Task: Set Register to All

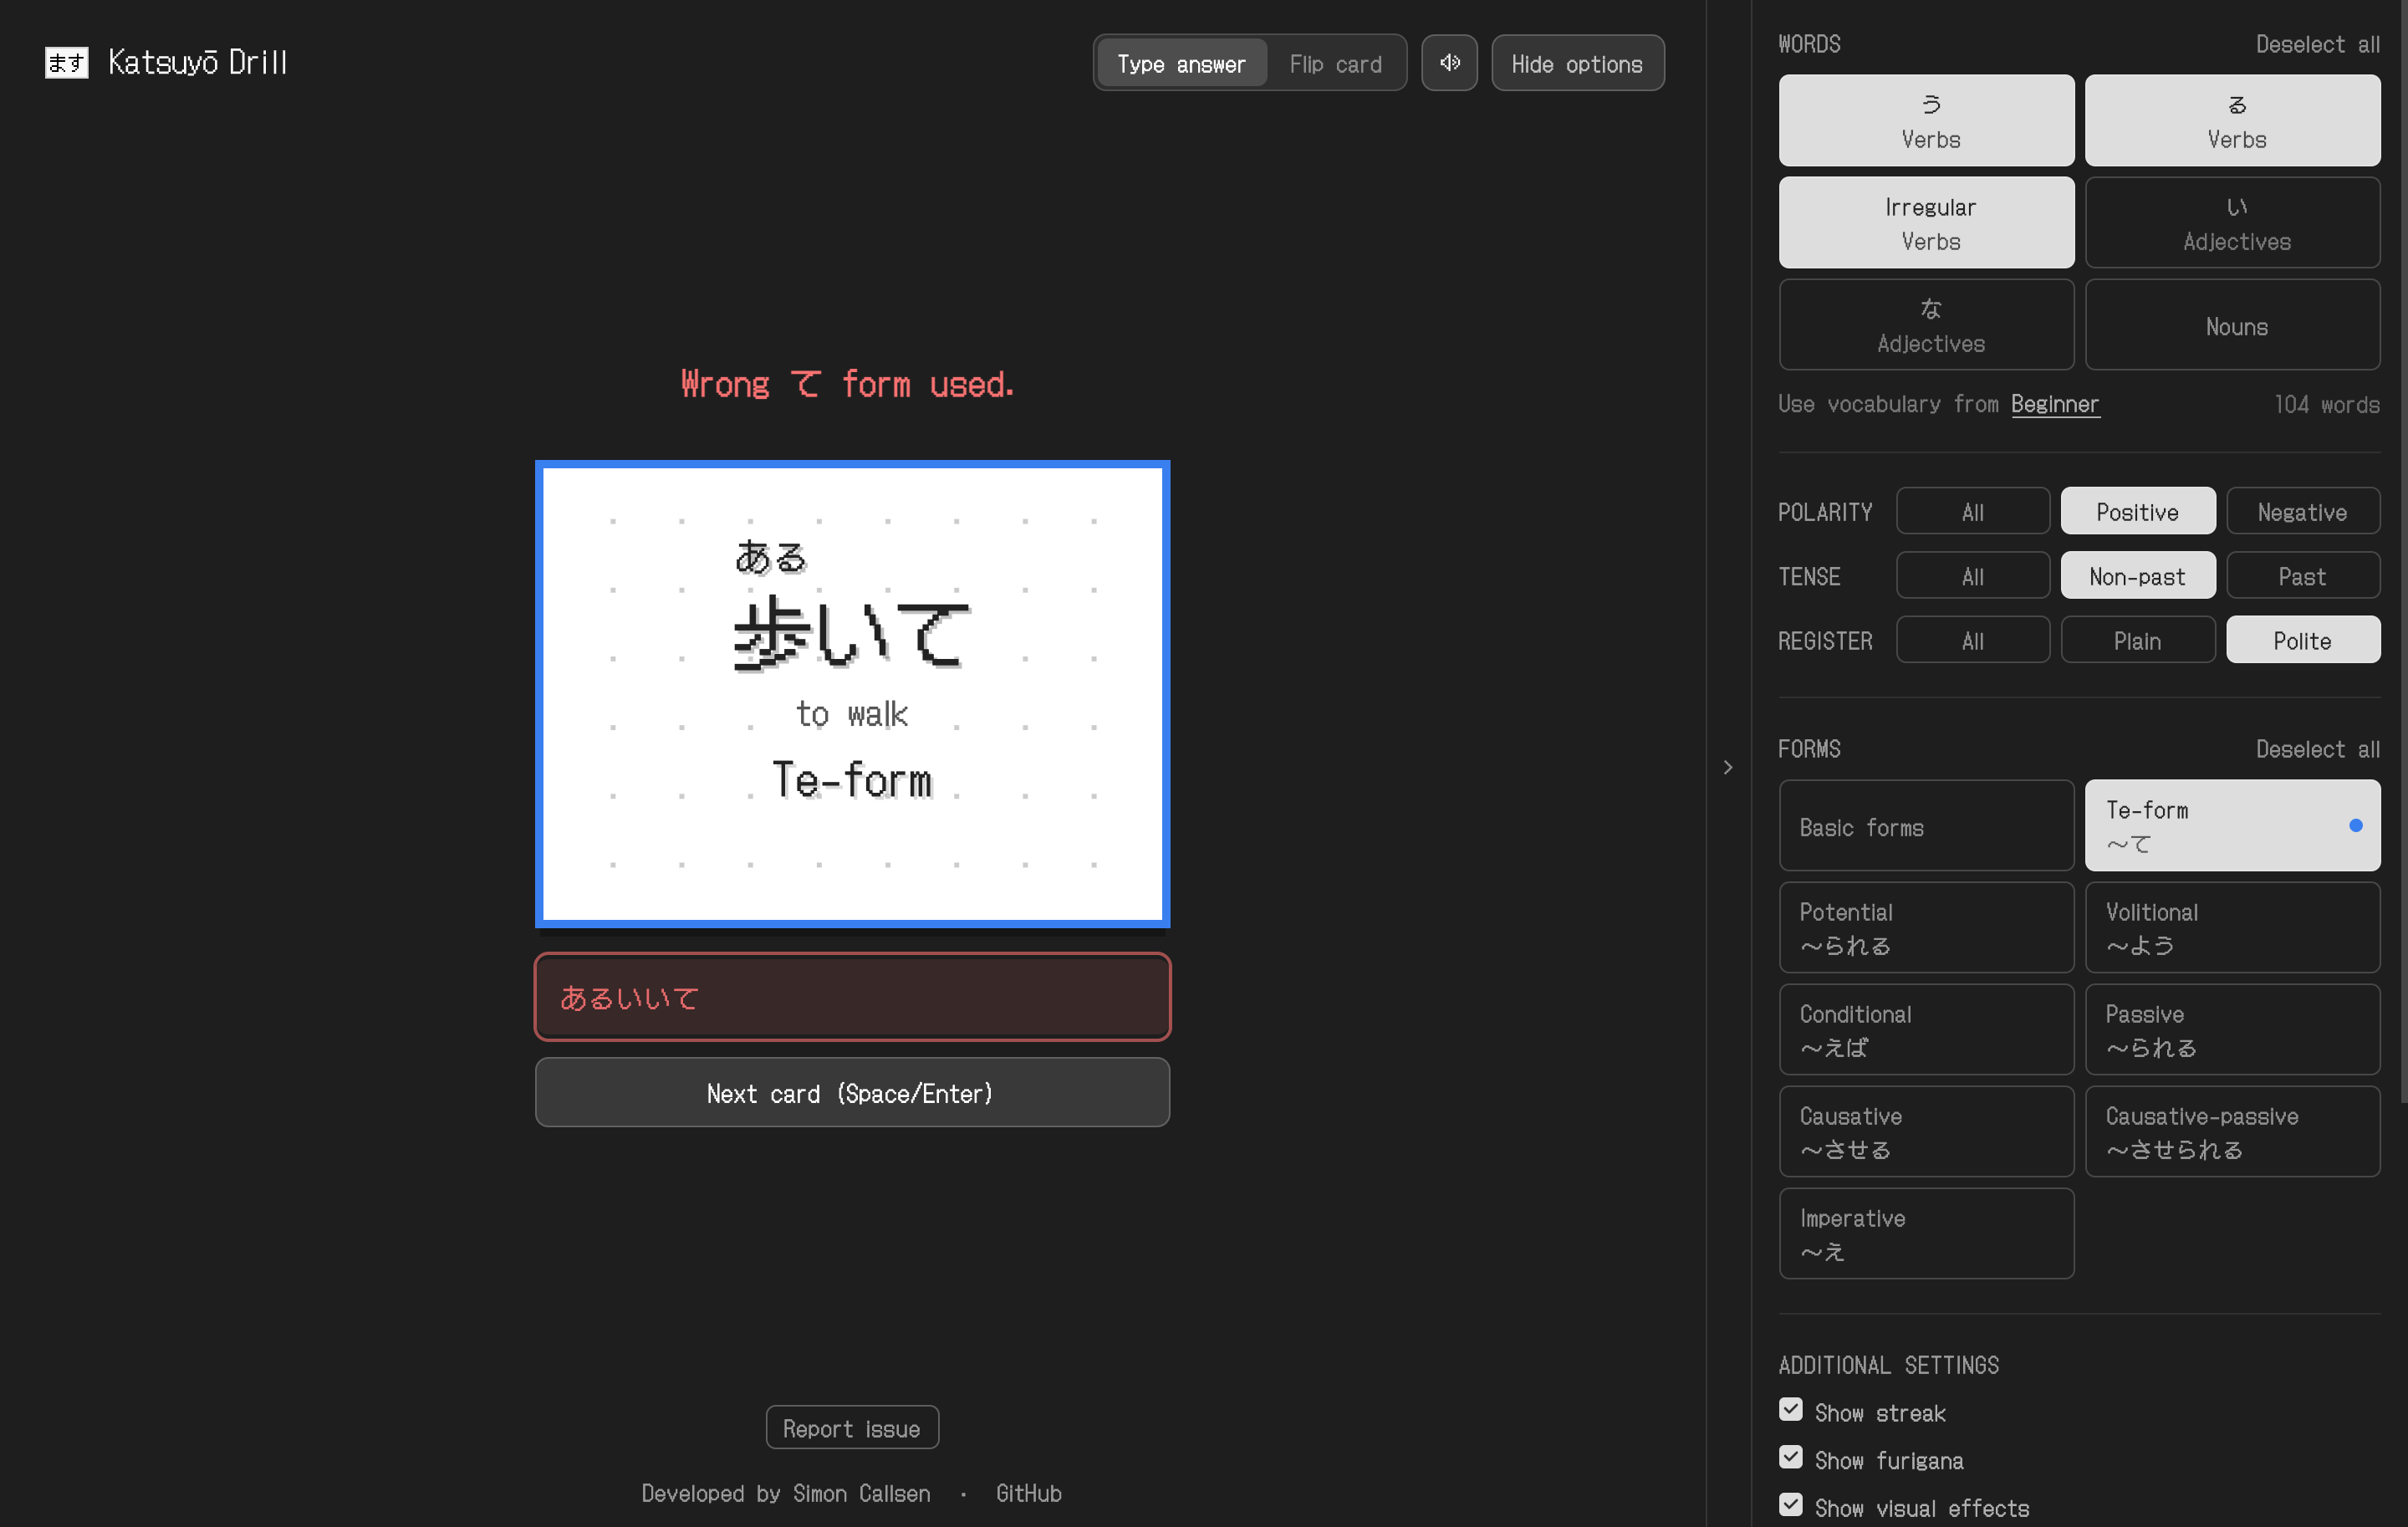Action: [x=1972, y=640]
